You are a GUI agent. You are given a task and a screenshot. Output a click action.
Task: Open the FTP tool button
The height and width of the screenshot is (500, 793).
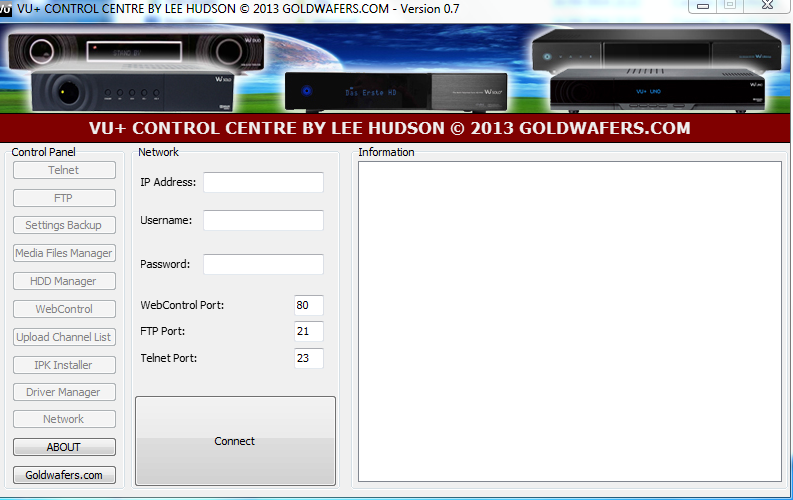(64, 198)
